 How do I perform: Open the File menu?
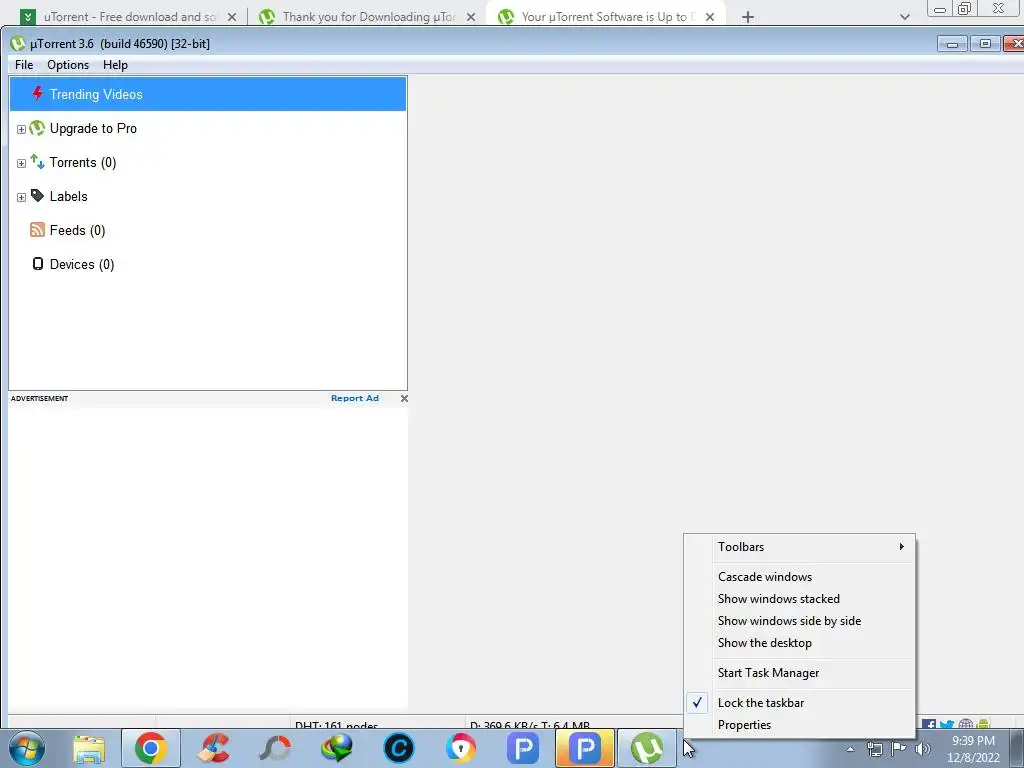[x=24, y=65]
